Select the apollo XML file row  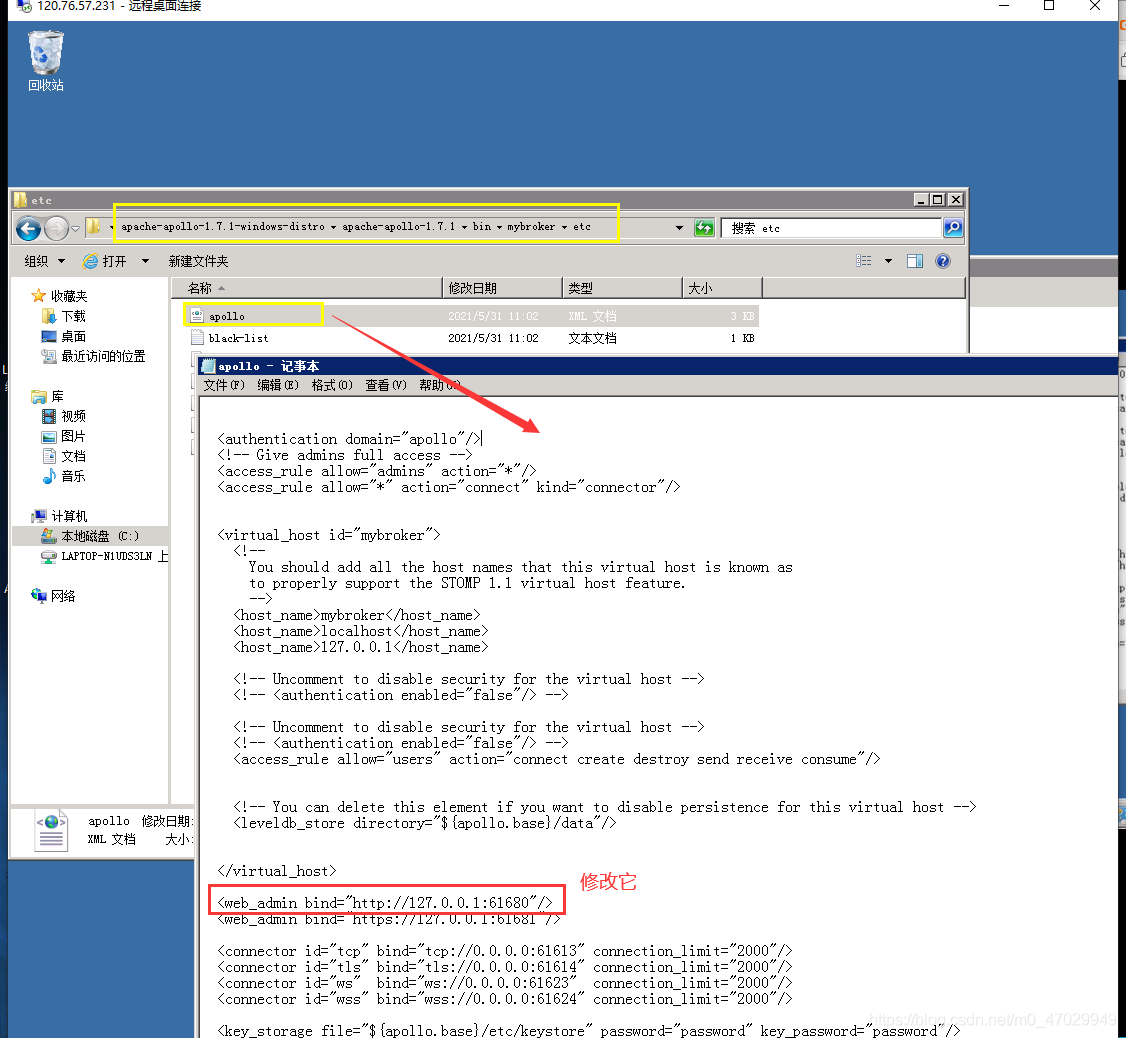tap(472, 316)
